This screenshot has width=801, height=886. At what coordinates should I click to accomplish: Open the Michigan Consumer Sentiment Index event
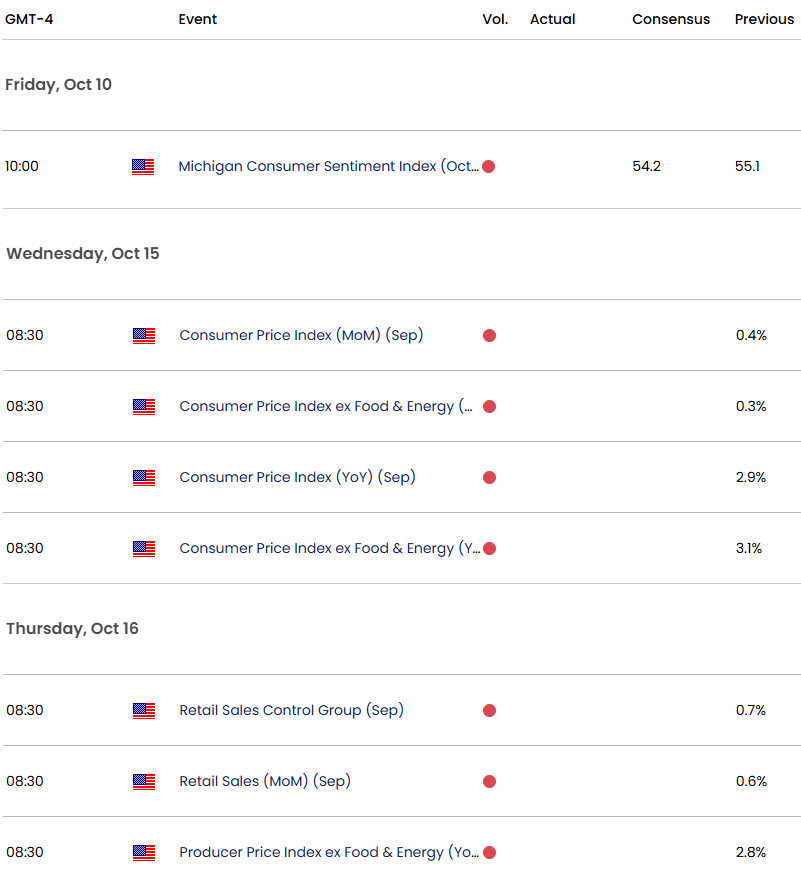[328, 167]
